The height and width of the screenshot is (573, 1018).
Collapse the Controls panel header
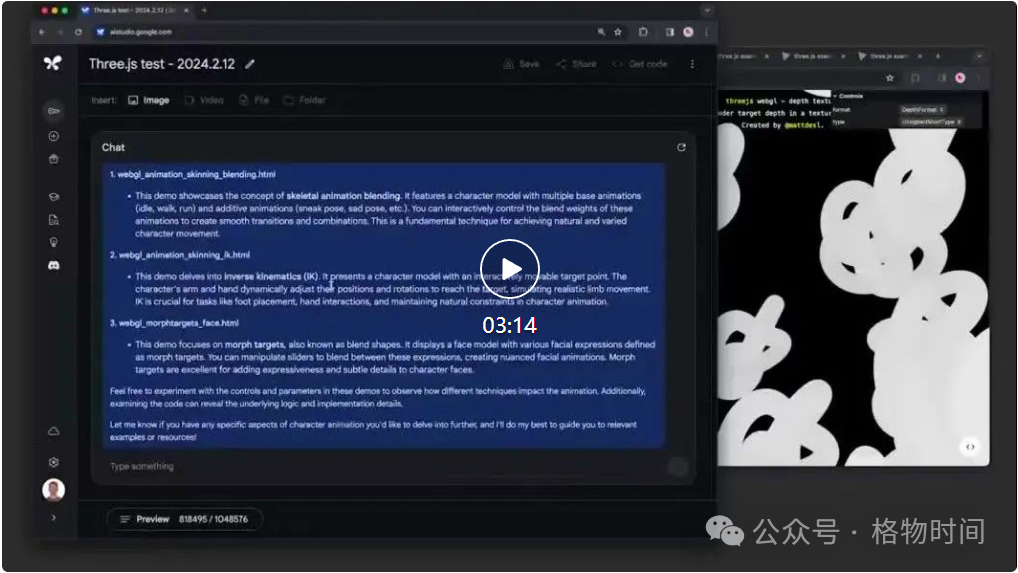tap(850, 96)
